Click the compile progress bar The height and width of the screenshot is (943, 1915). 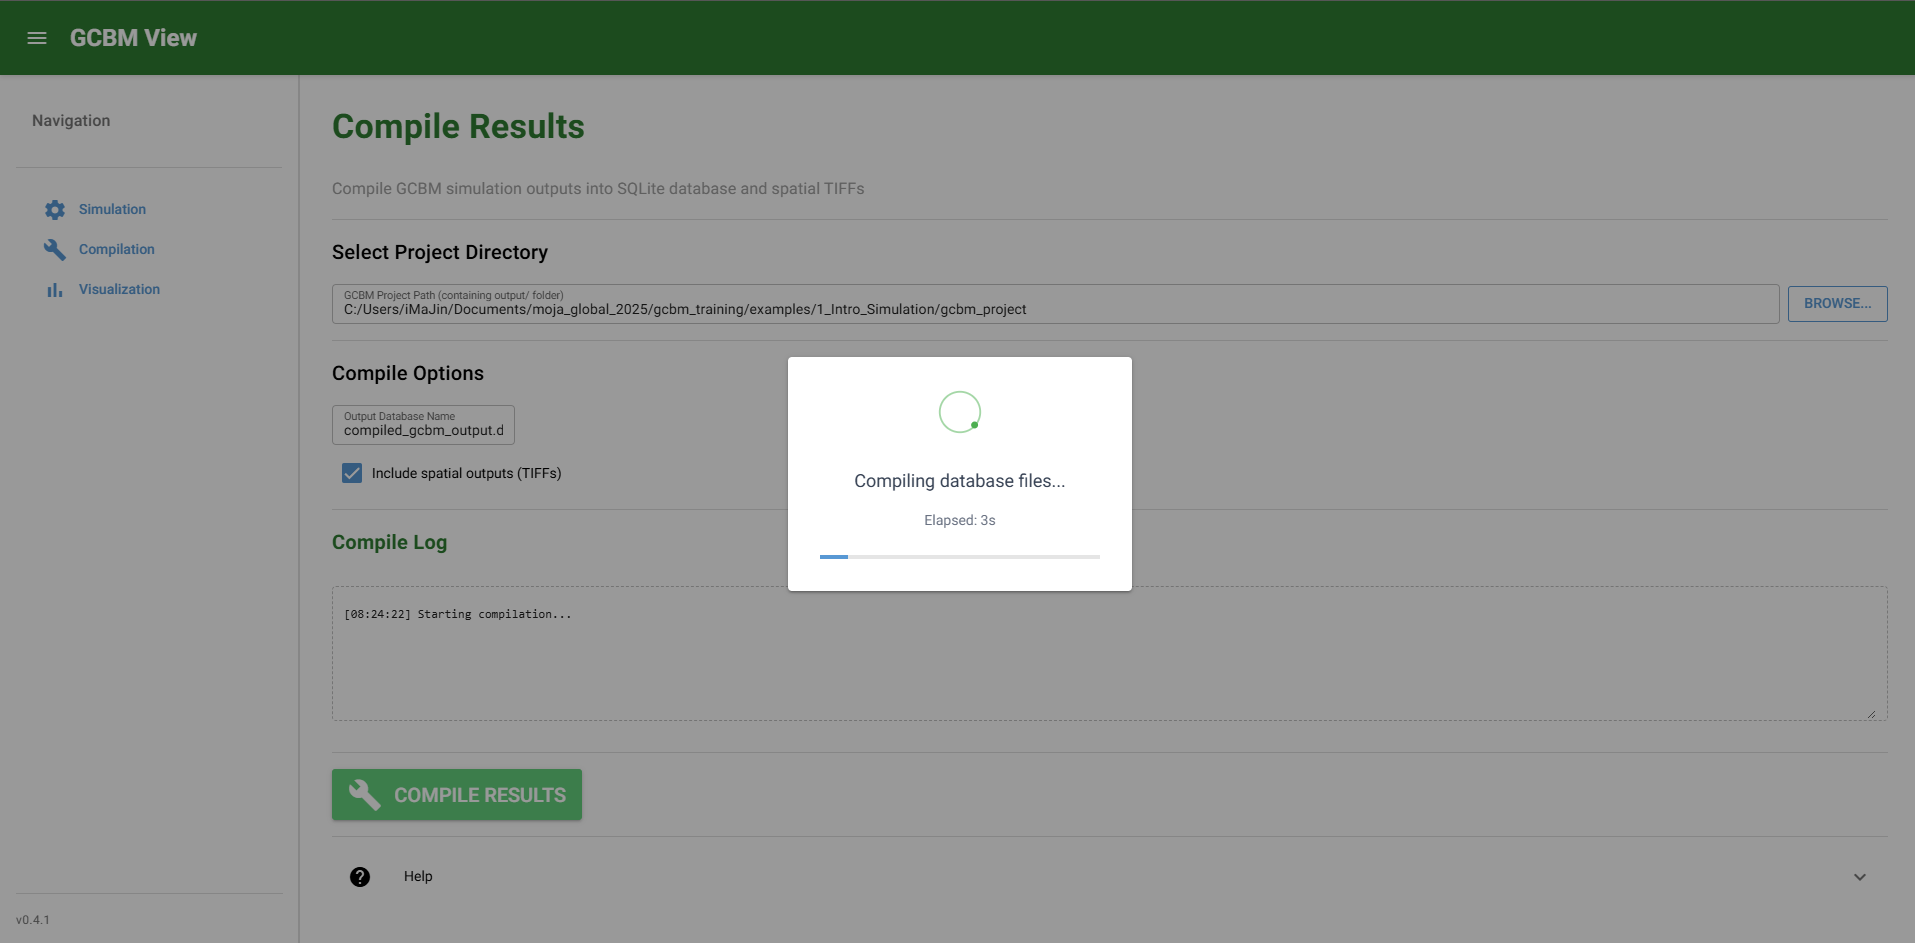click(960, 557)
